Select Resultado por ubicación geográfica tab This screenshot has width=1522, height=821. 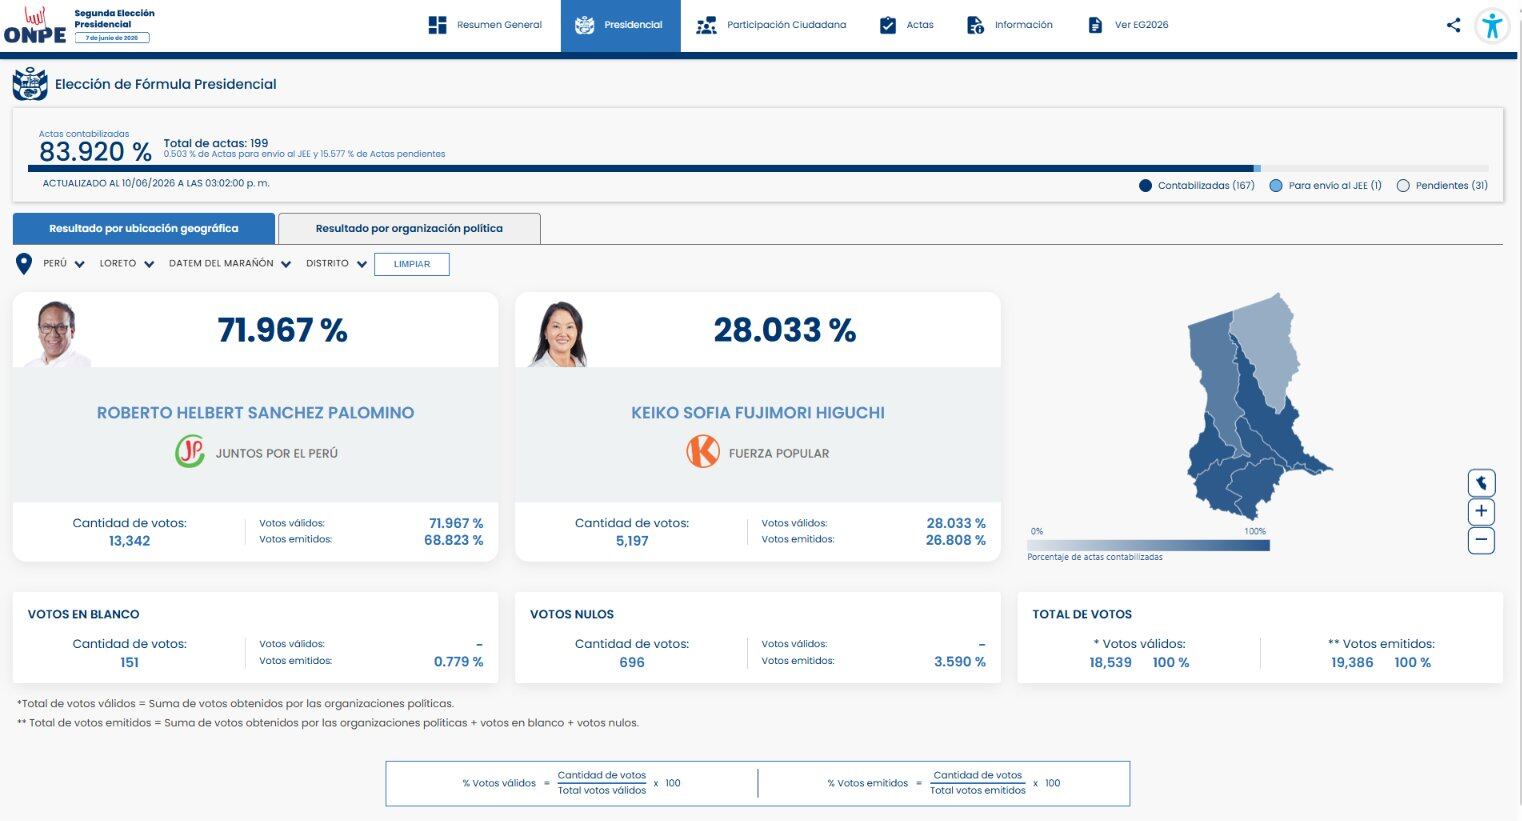pos(144,228)
